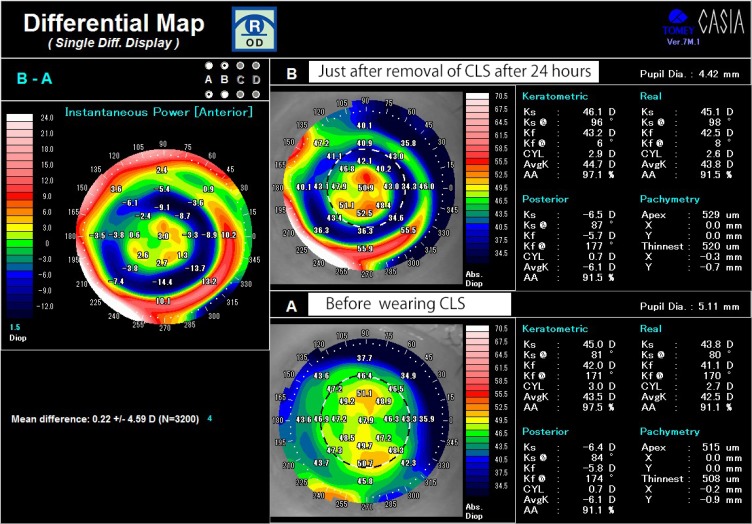Click the differential map color scale bar
Image resolution: width=752 pixels, height=524 pixels.
(x=20, y=216)
